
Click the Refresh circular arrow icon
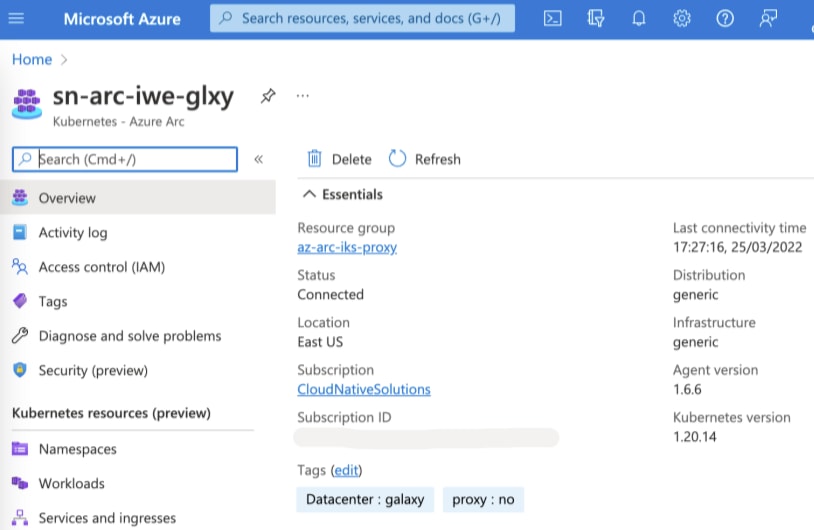coord(397,159)
